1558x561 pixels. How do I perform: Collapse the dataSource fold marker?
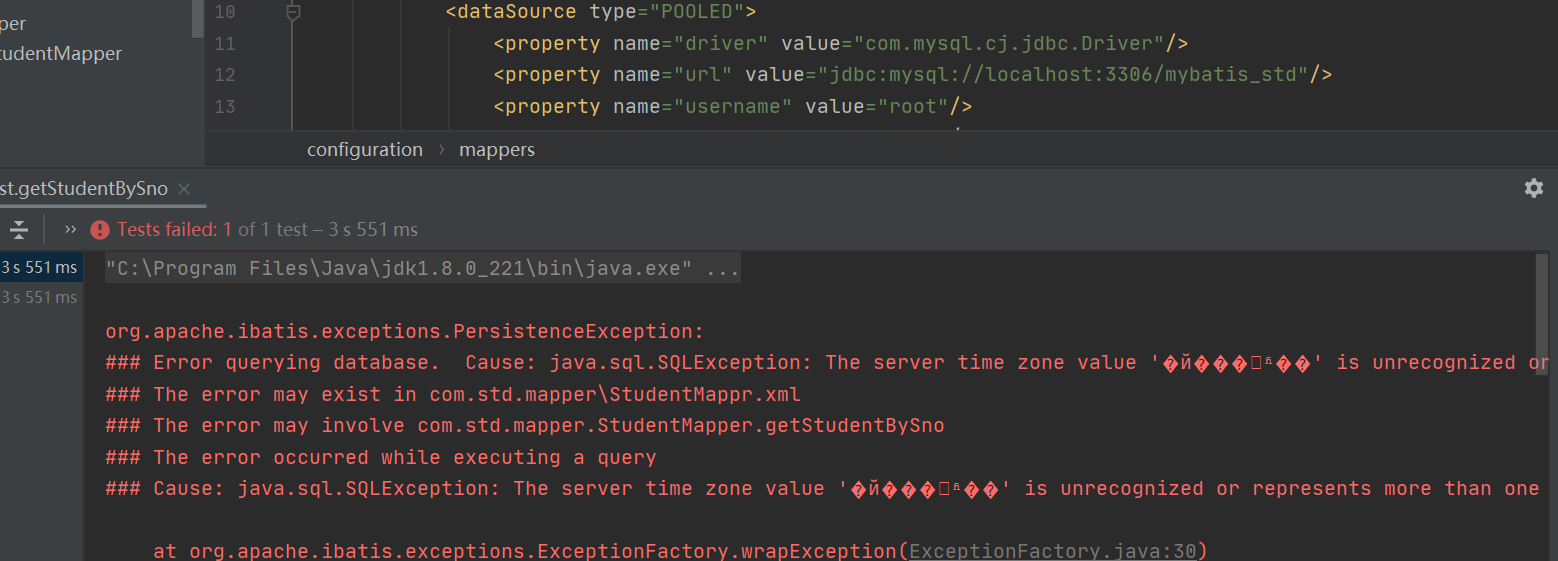click(293, 13)
